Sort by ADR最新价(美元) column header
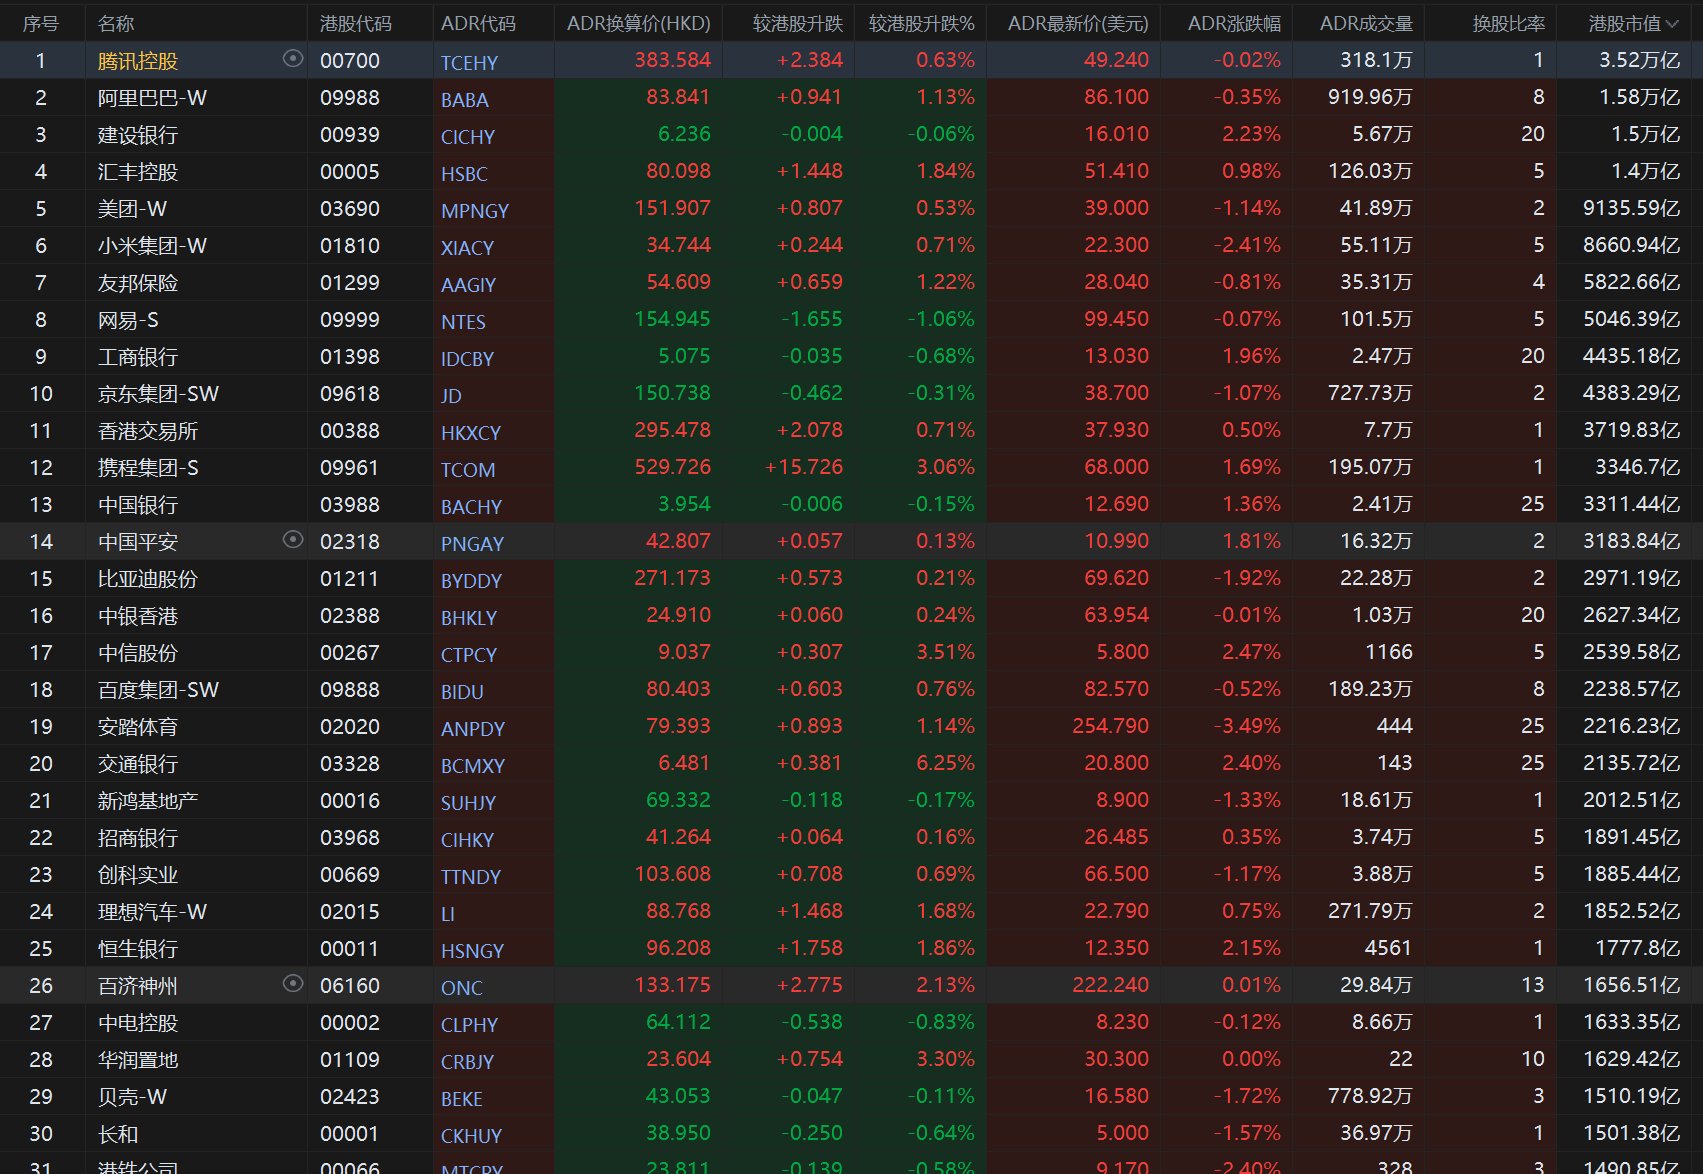Viewport: 1703px width, 1174px height. click(1078, 23)
